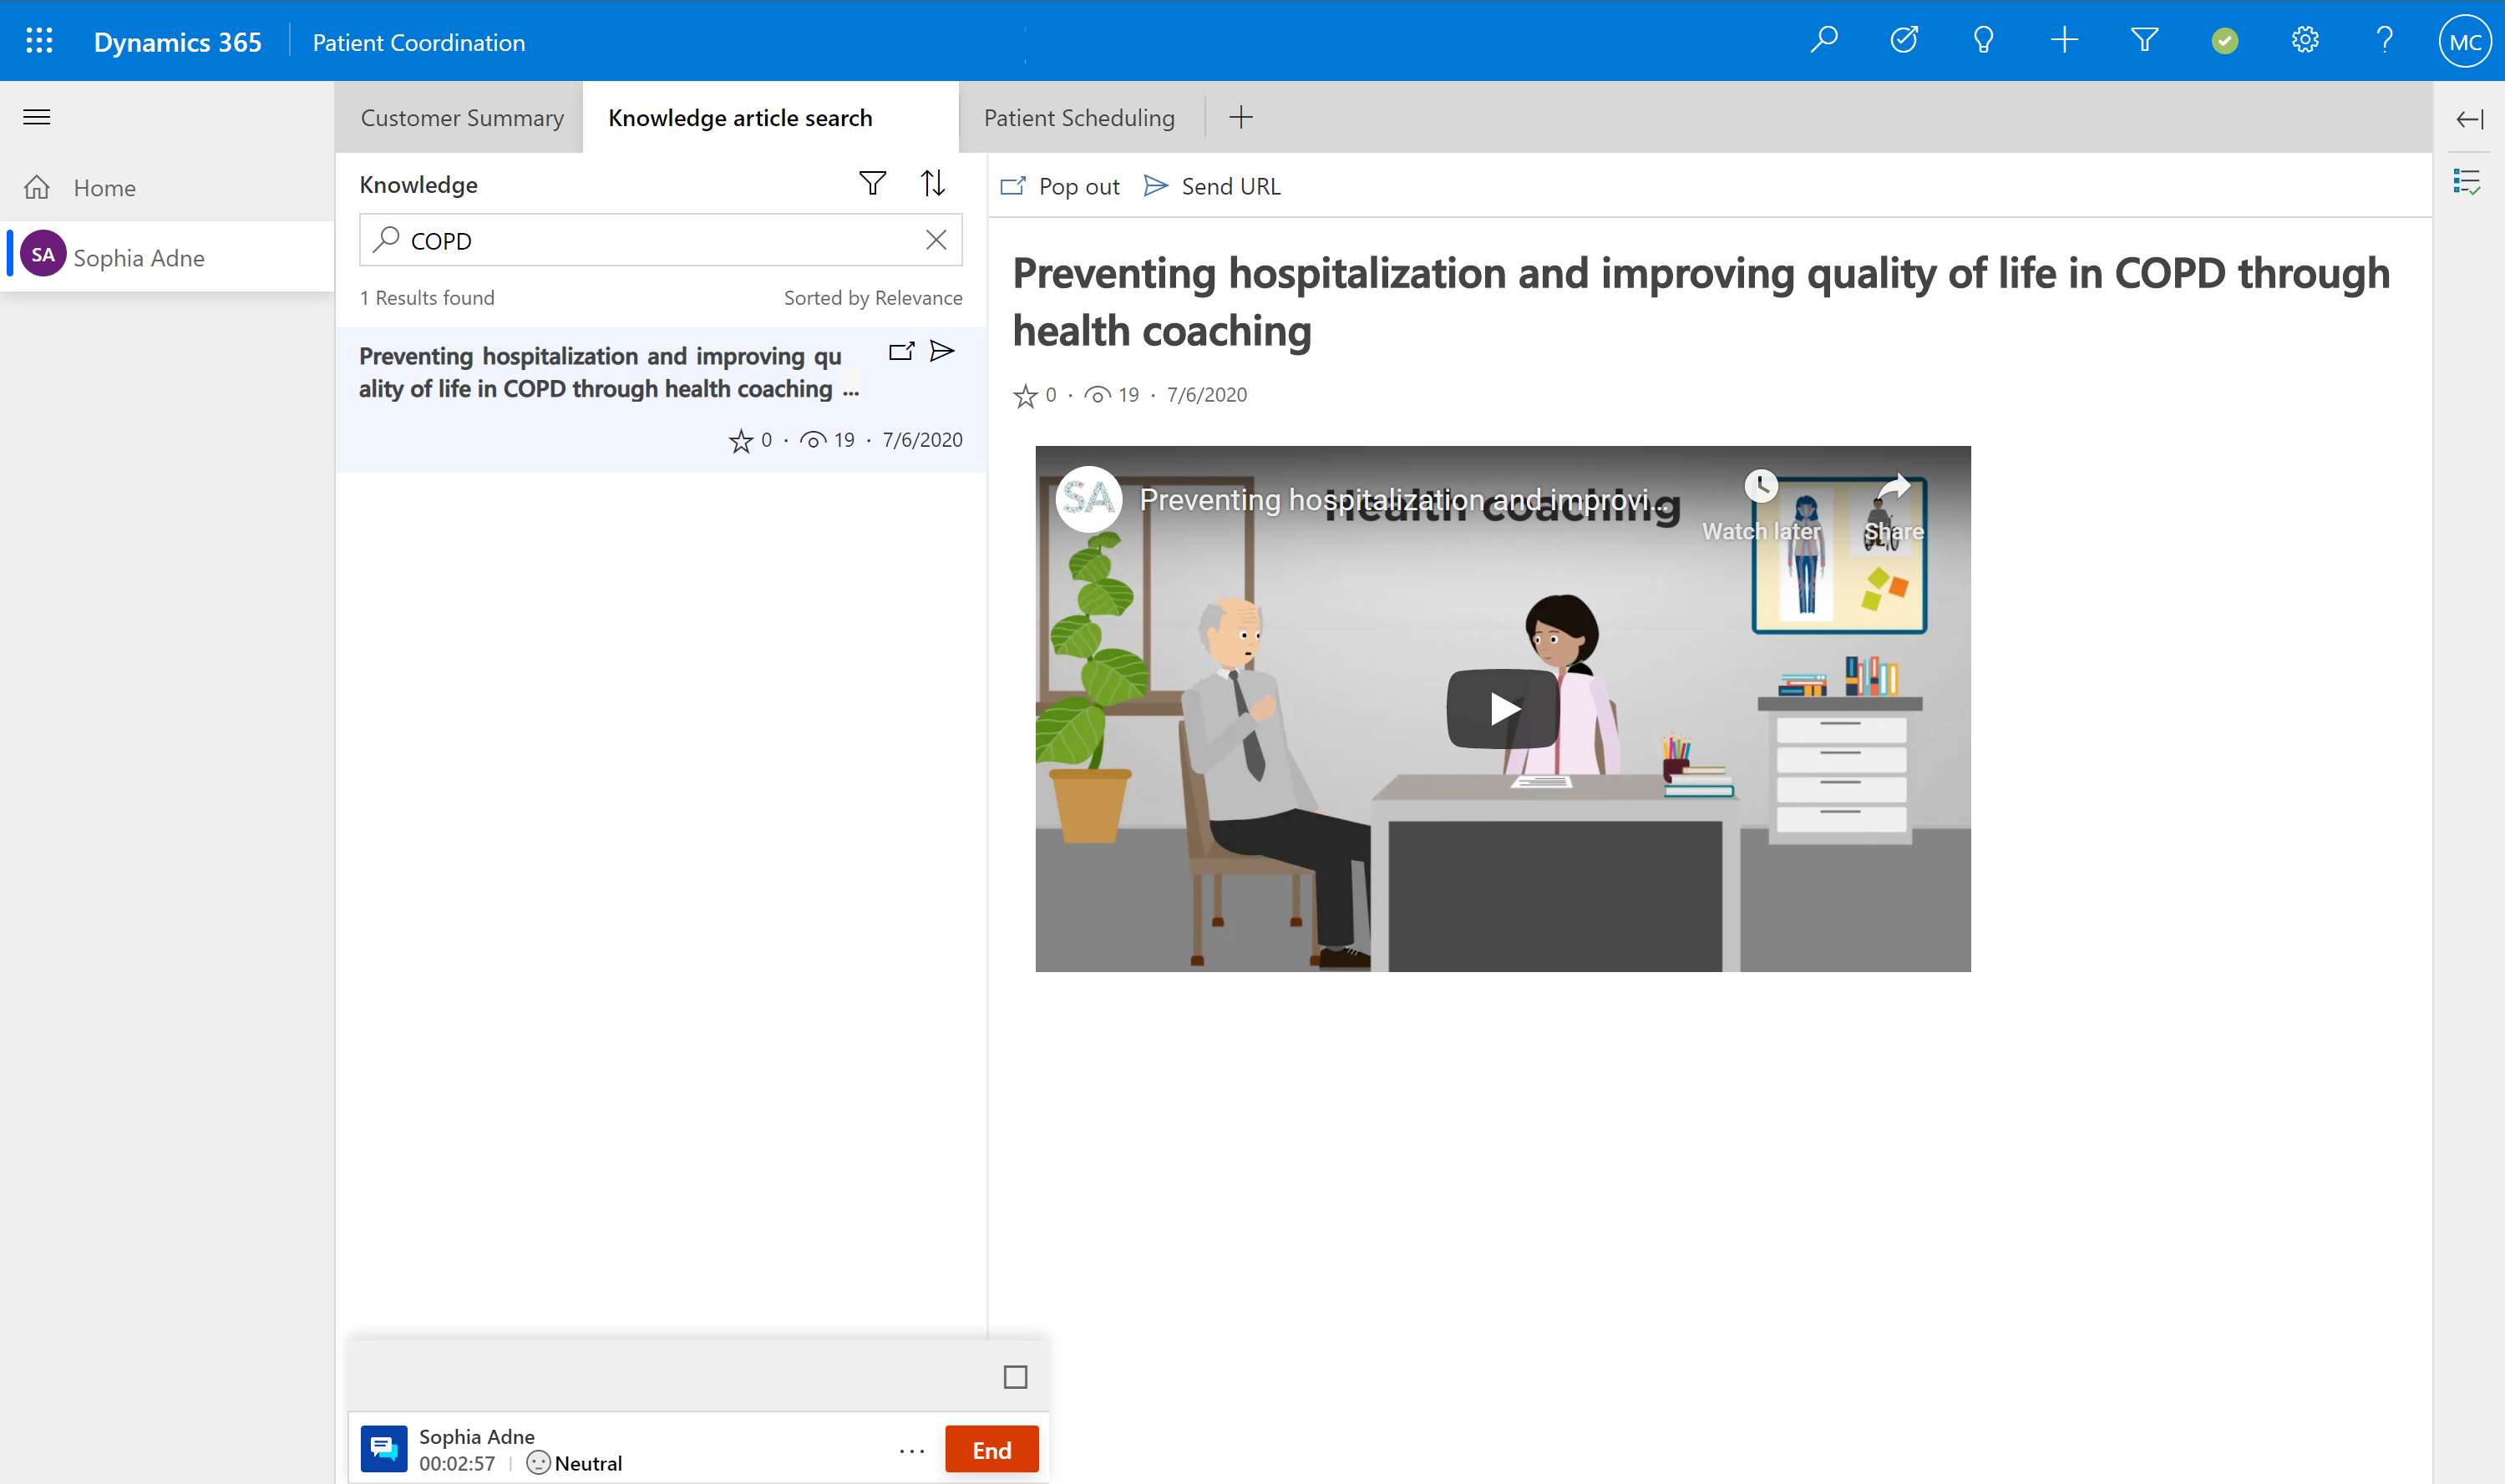Click the expand article to new window icon

pyautogui.click(x=901, y=352)
